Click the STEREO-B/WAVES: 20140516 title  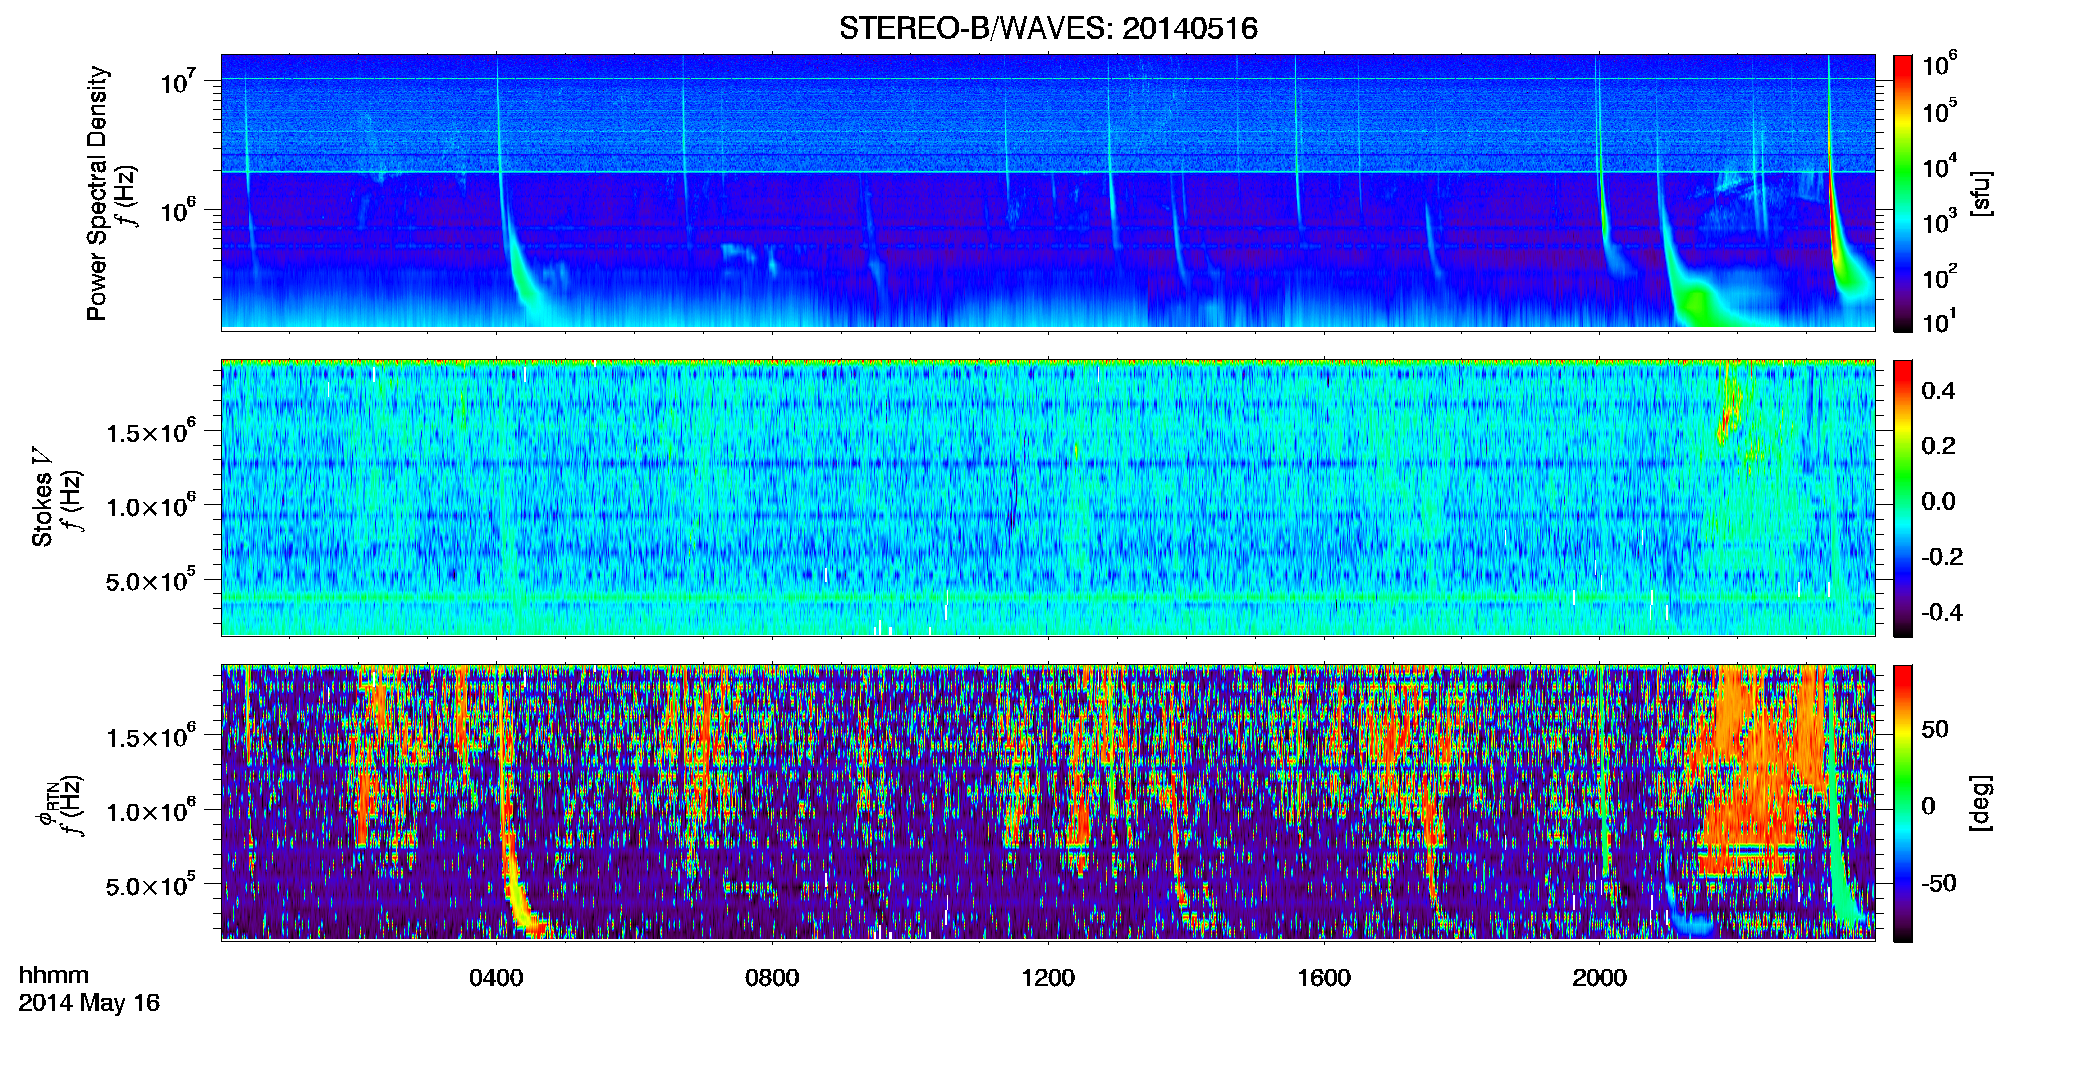point(1048,28)
